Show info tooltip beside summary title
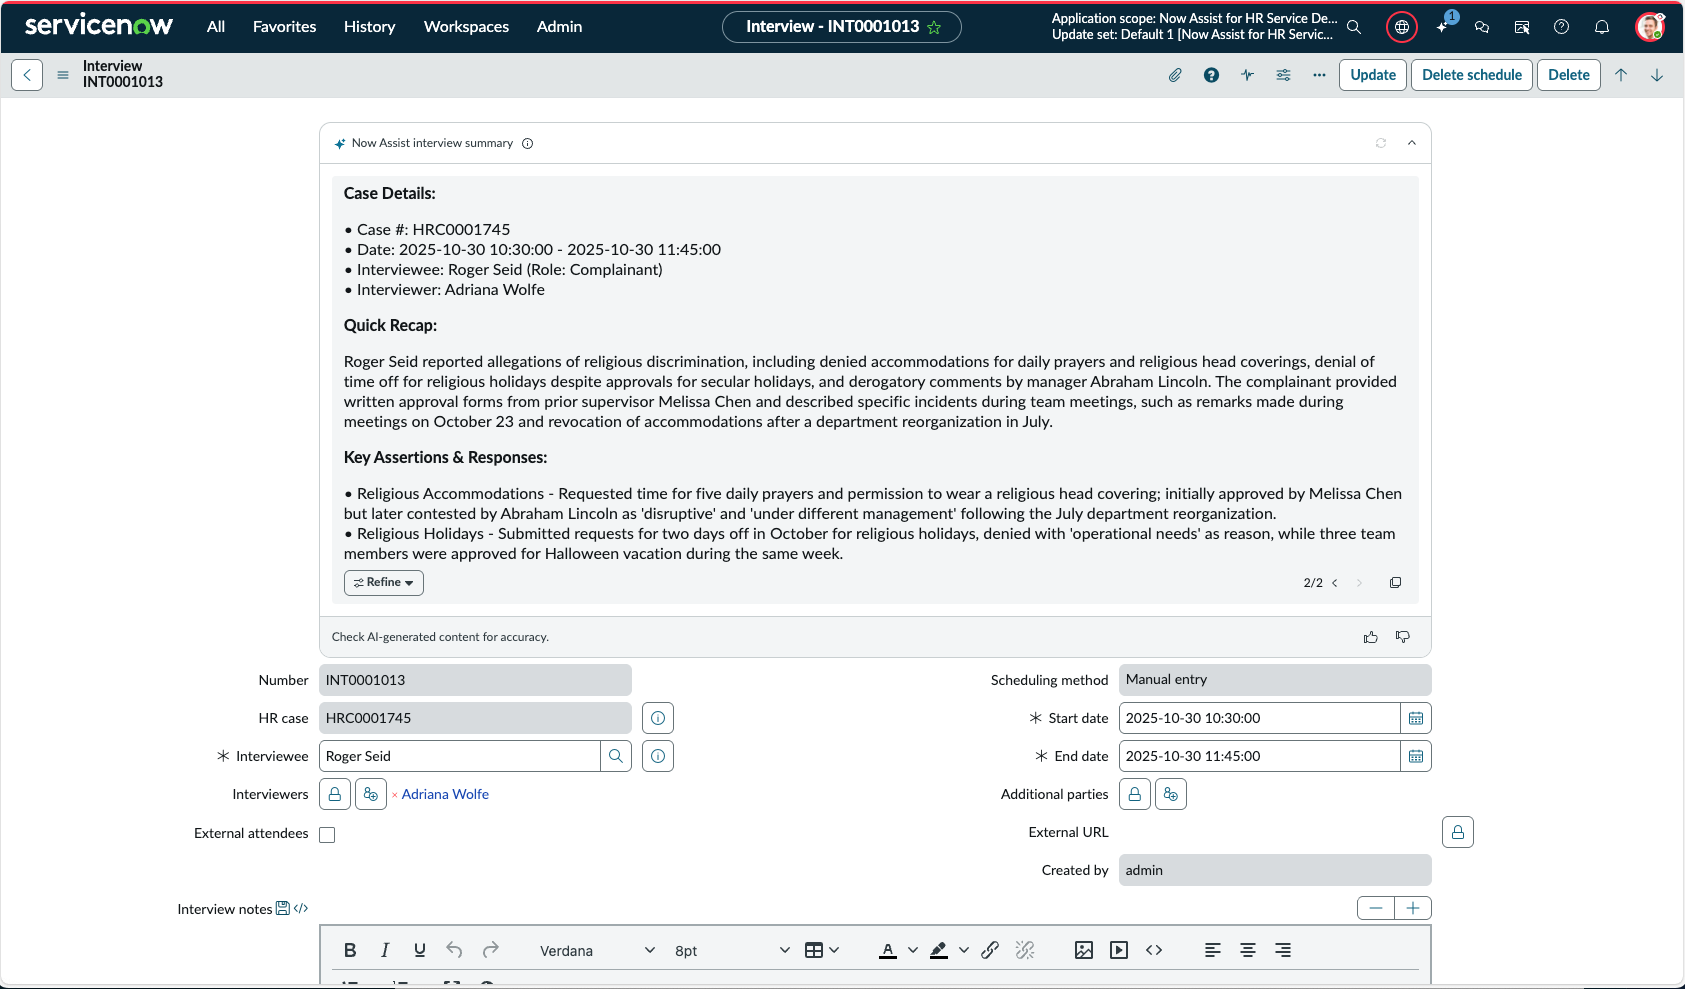 [527, 143]
